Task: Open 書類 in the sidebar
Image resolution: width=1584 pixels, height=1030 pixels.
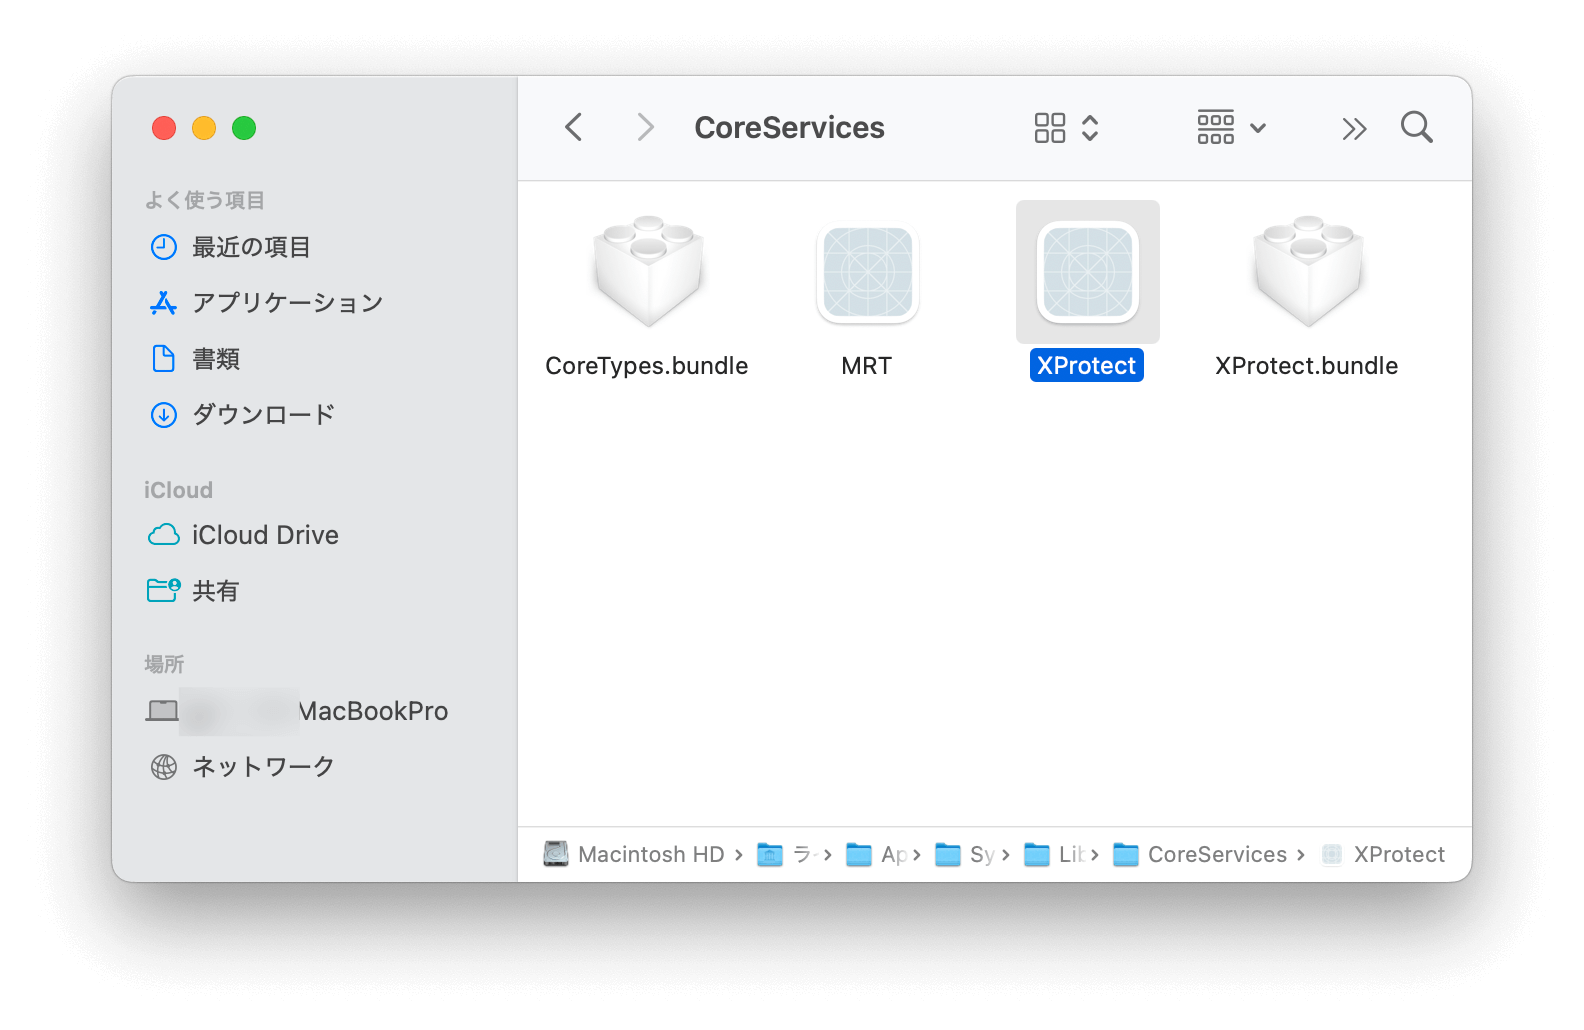Action: coord(314,359)
